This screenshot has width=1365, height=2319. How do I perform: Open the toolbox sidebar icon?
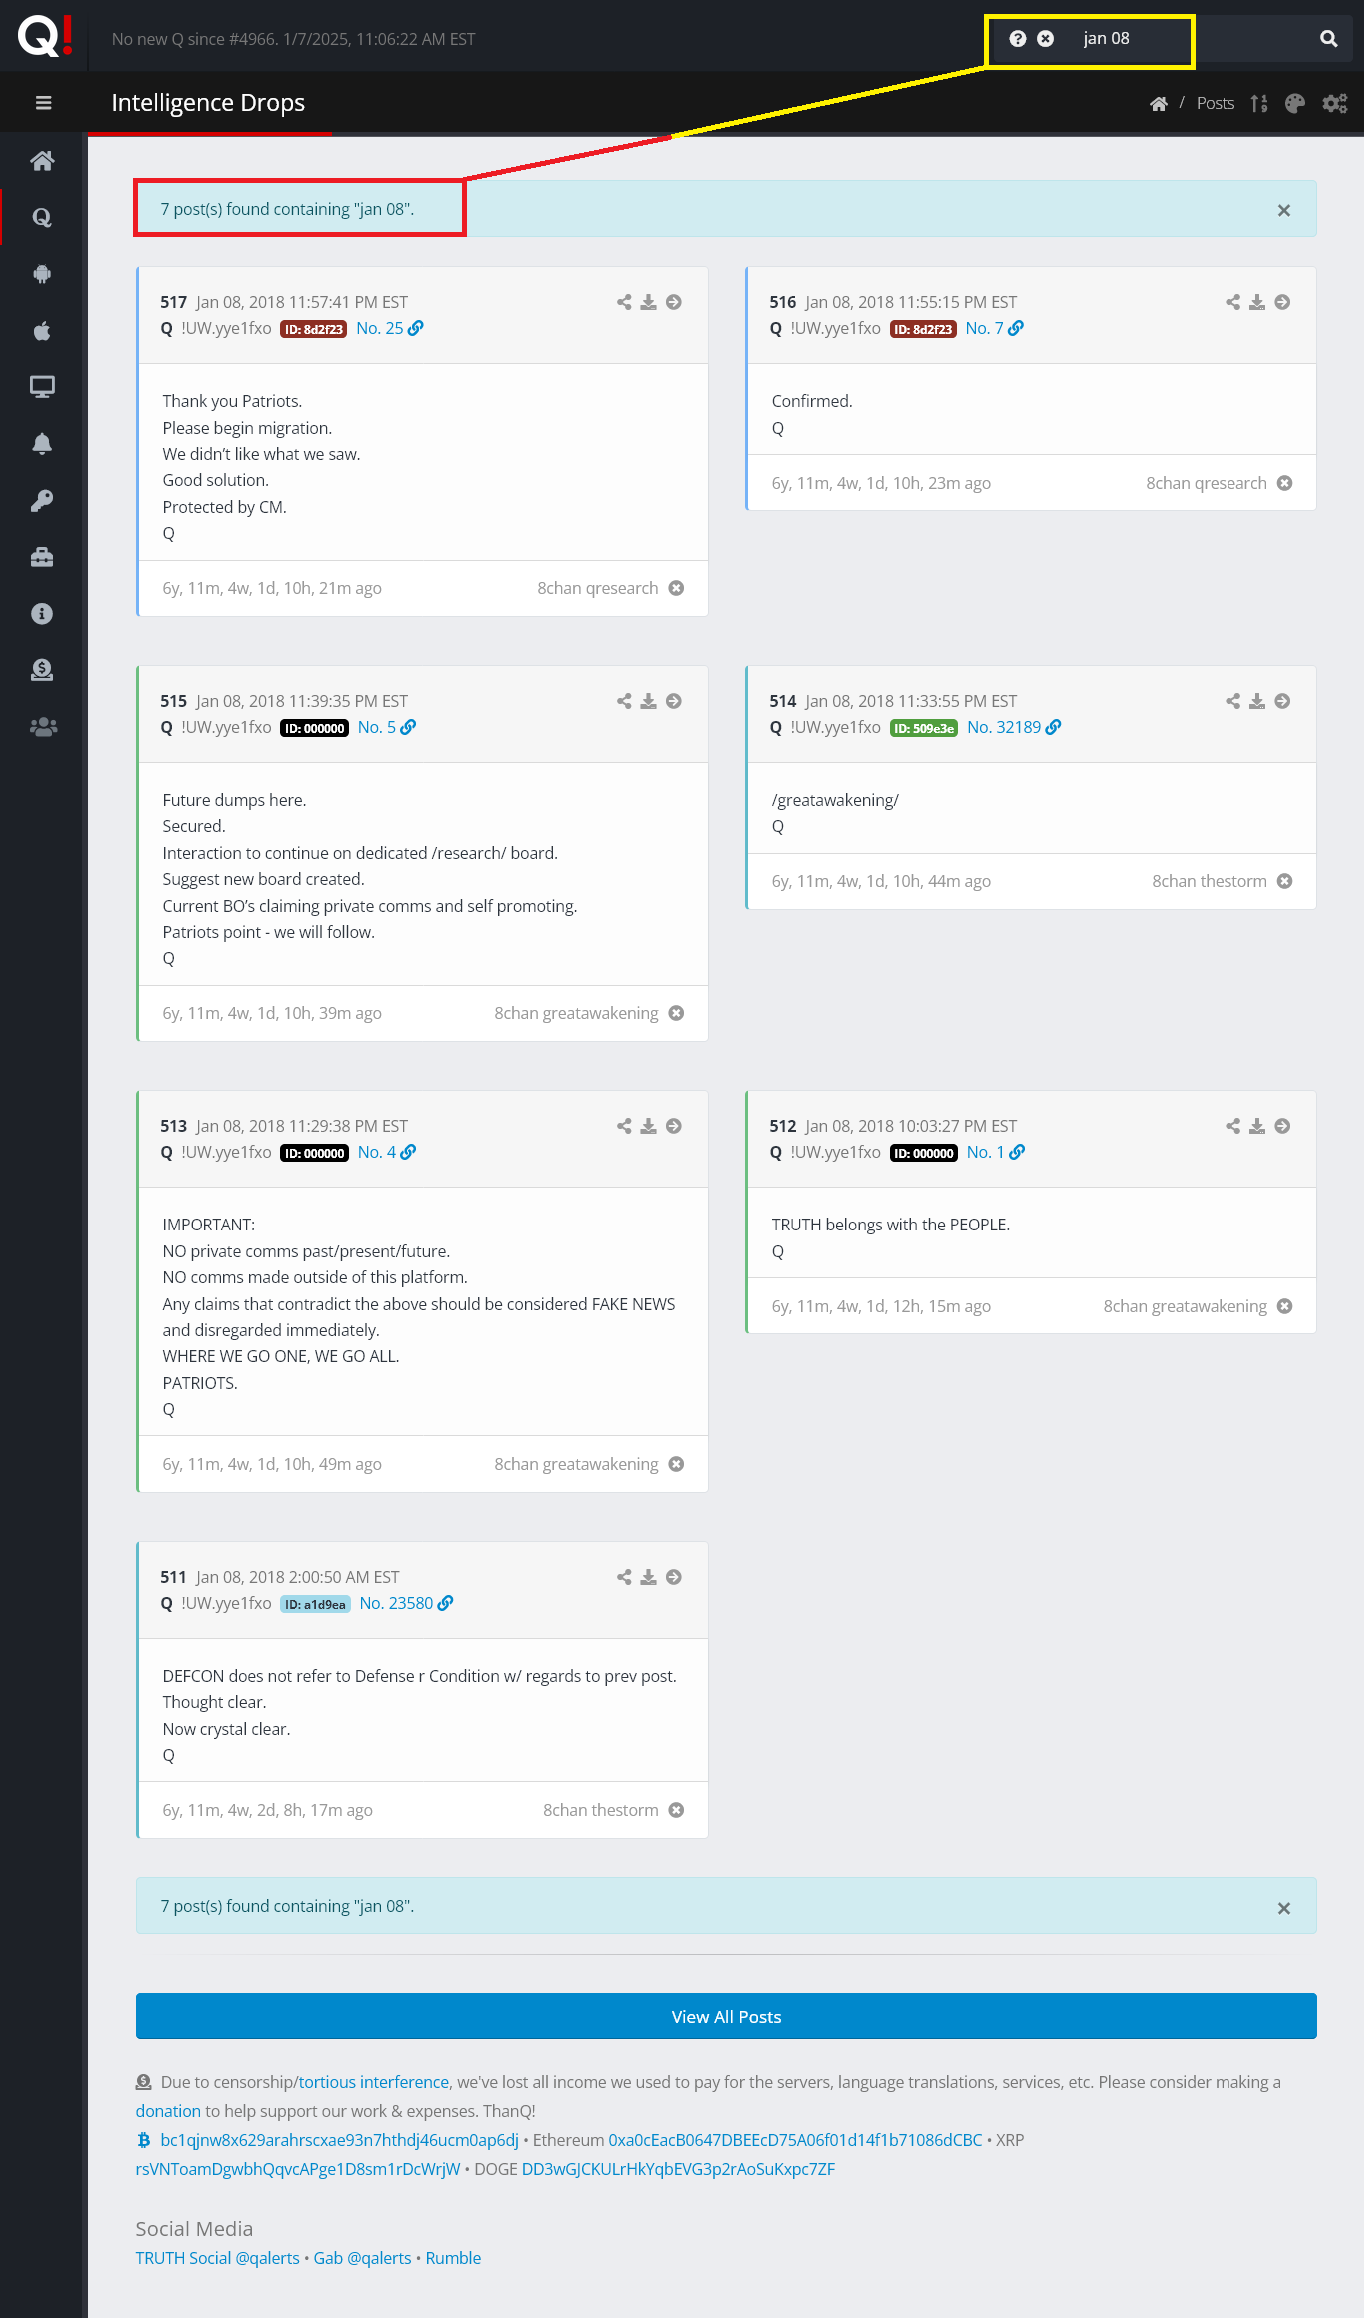[x=42, y=557]
